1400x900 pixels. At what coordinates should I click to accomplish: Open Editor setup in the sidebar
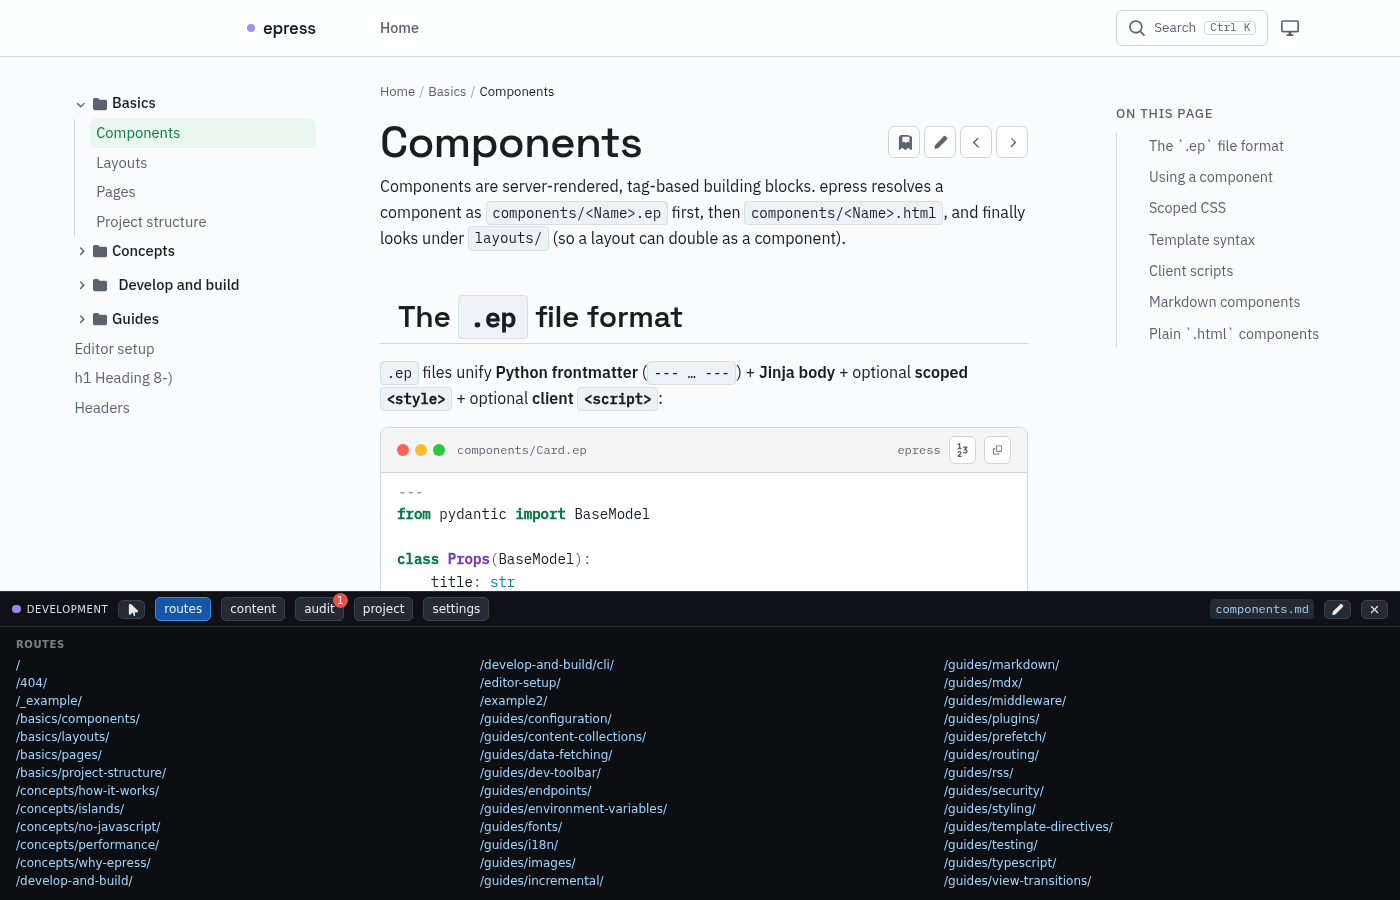pyautogui.click(x=115, y=349)
